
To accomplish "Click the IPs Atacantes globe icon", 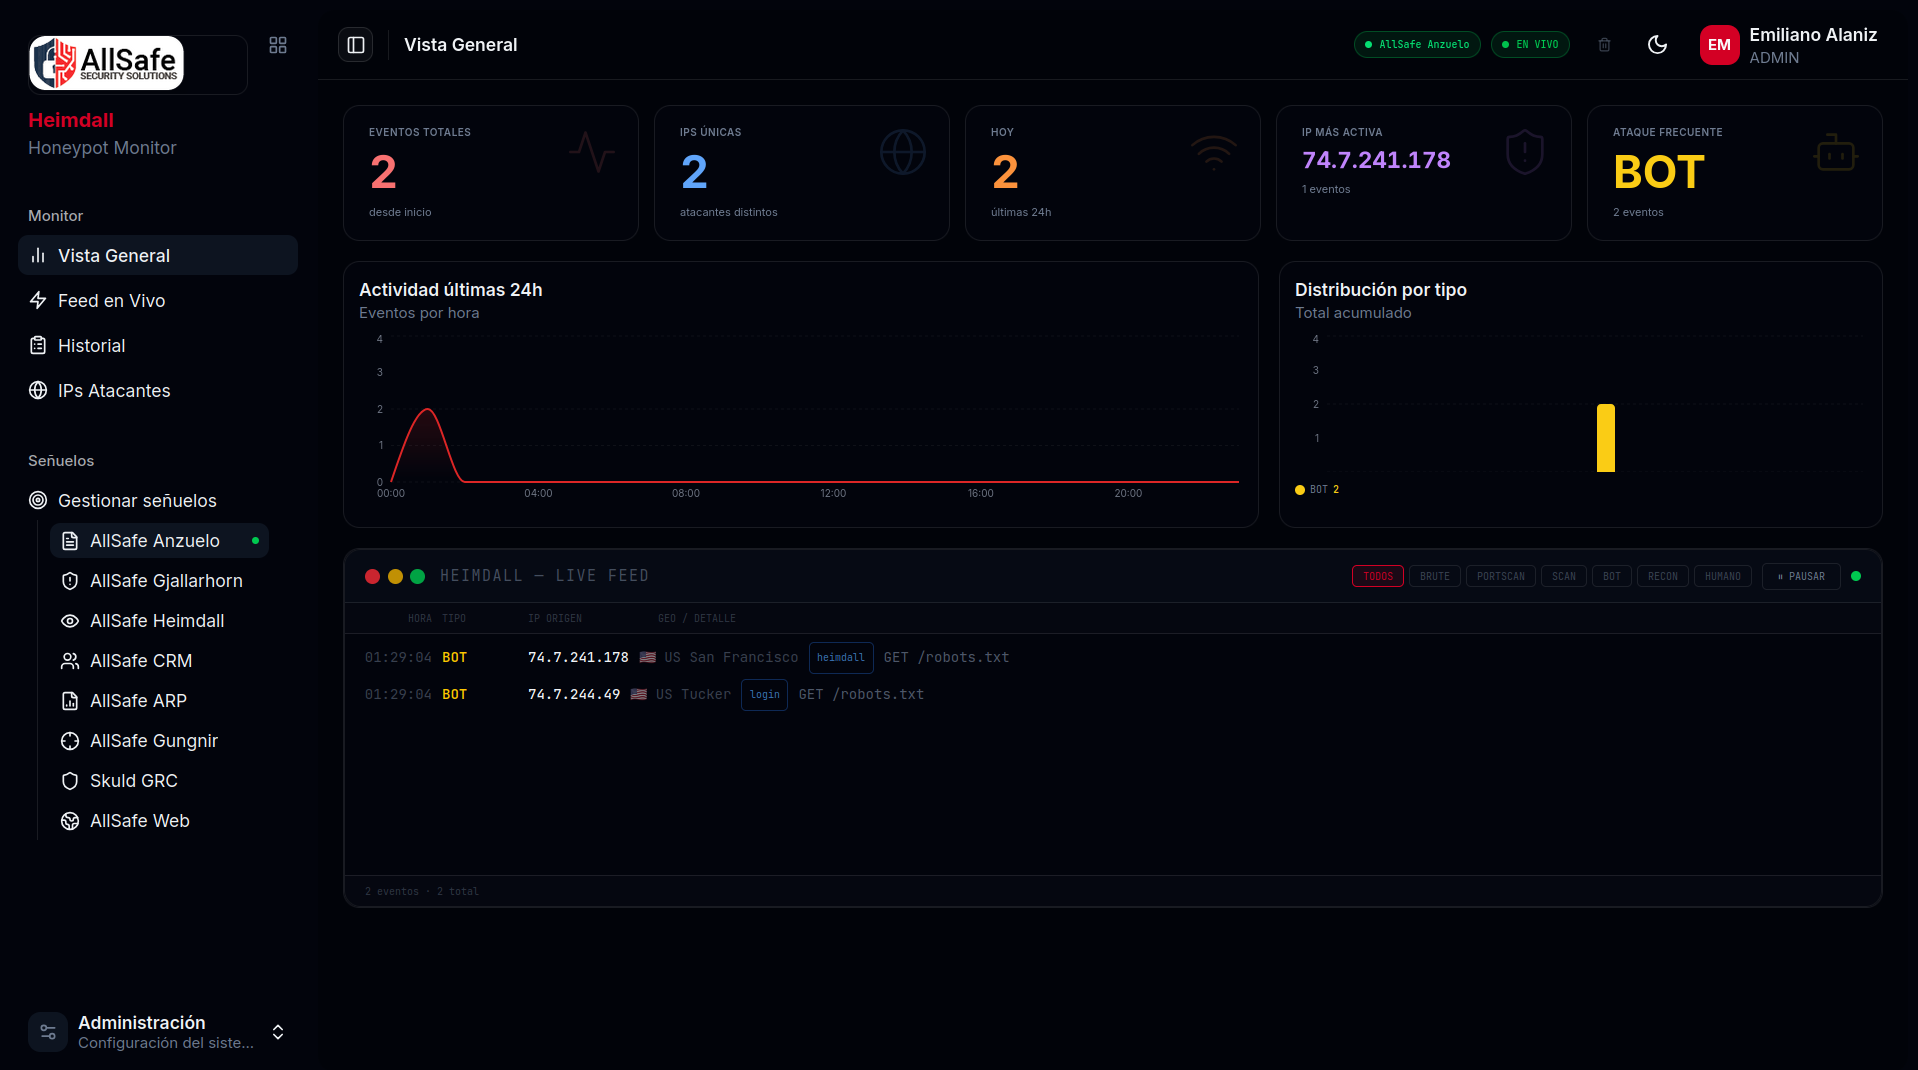I will pyautogui.click(x=38, y=390).
